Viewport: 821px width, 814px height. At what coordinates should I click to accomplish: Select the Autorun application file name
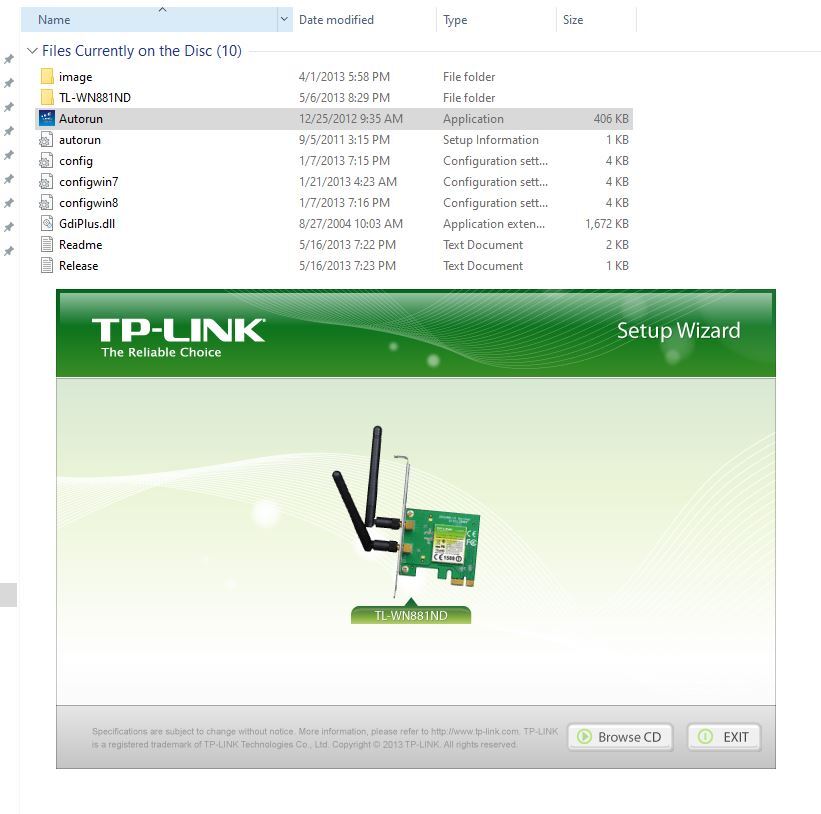coord(81,119)
